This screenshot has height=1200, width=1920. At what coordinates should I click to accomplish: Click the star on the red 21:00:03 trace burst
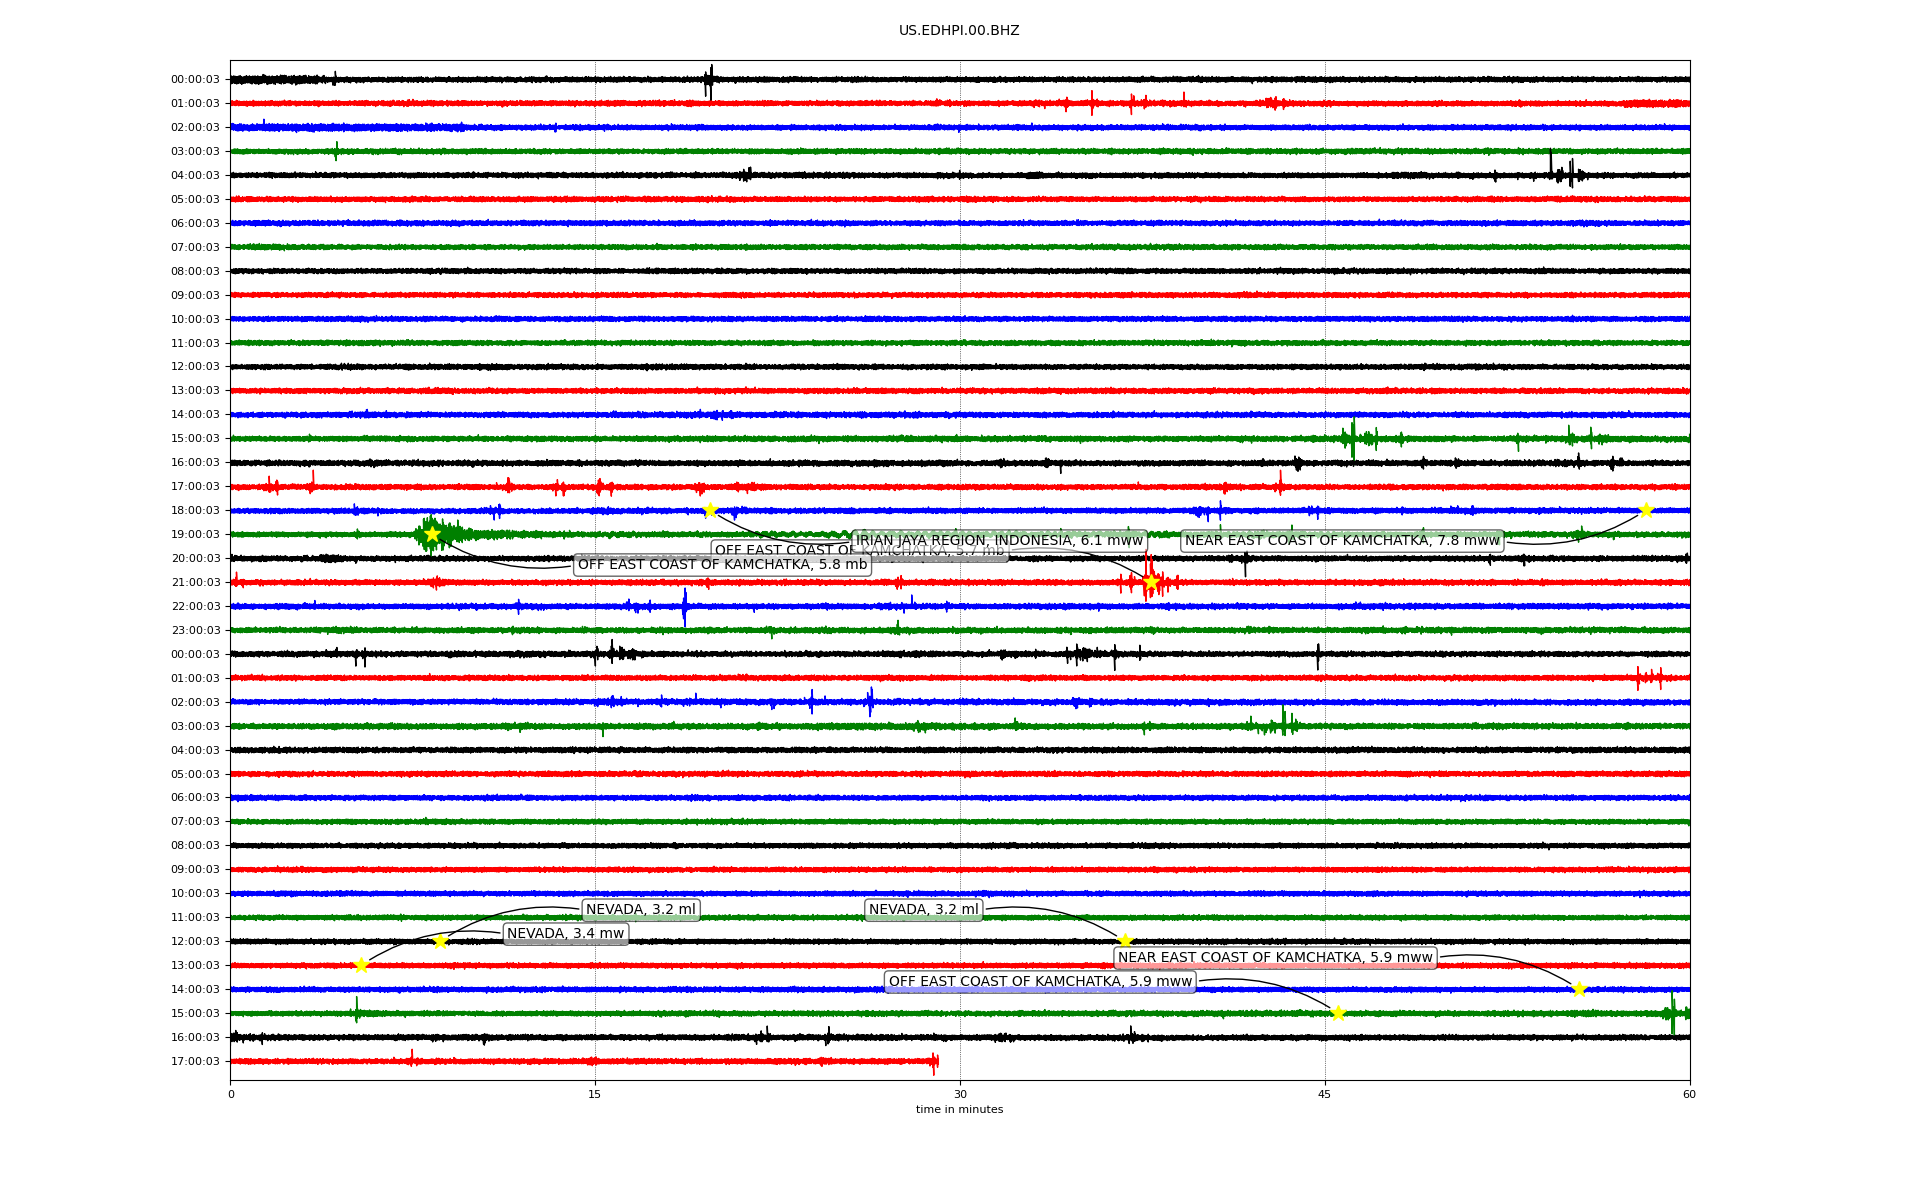[1151, 582]
